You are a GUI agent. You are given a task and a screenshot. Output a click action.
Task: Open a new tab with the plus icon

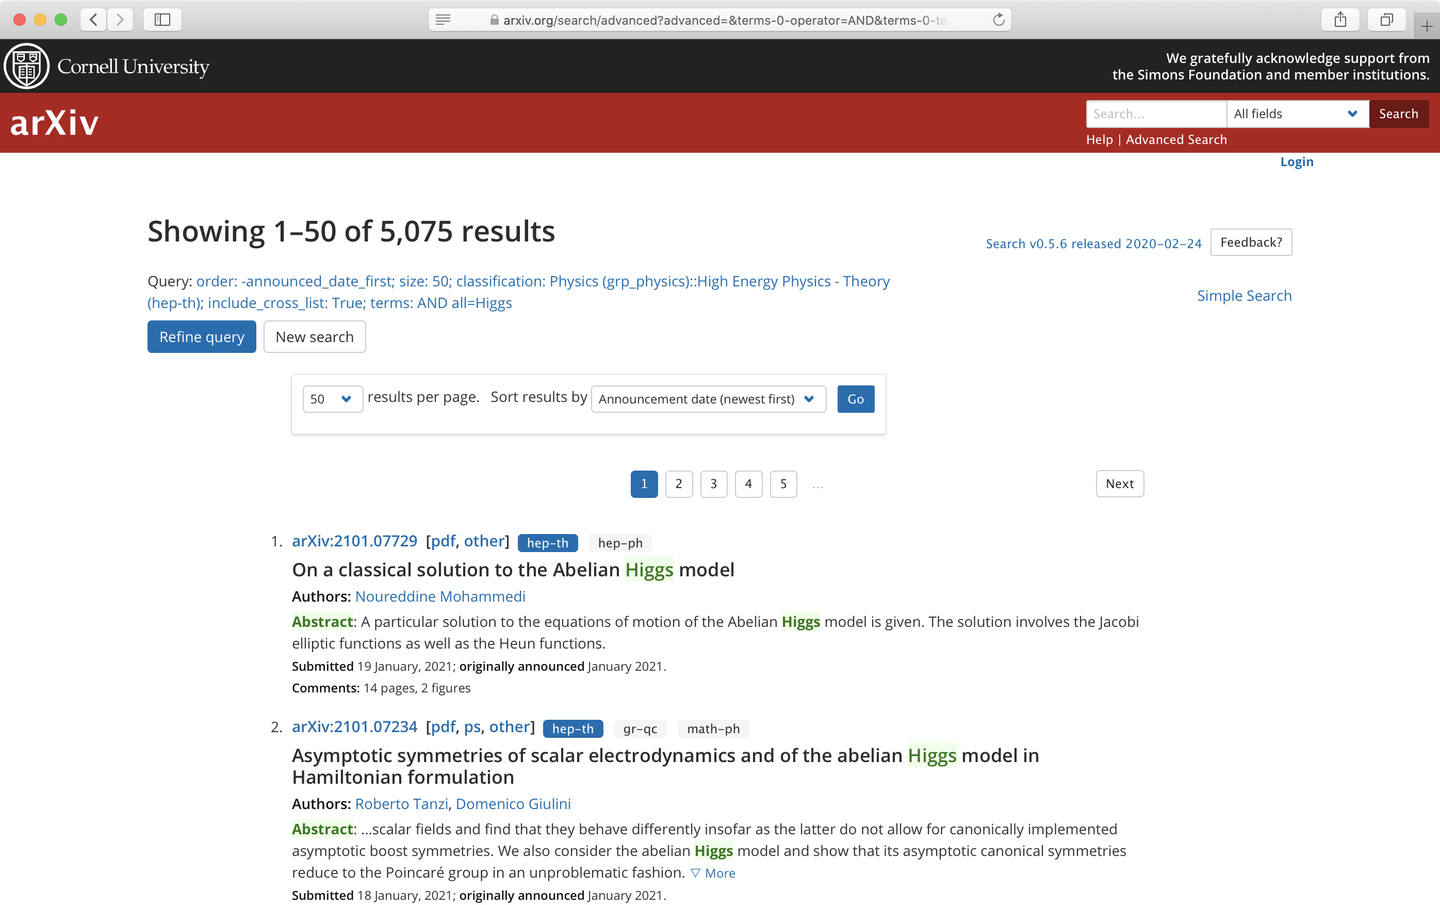tap(1427, 25)
